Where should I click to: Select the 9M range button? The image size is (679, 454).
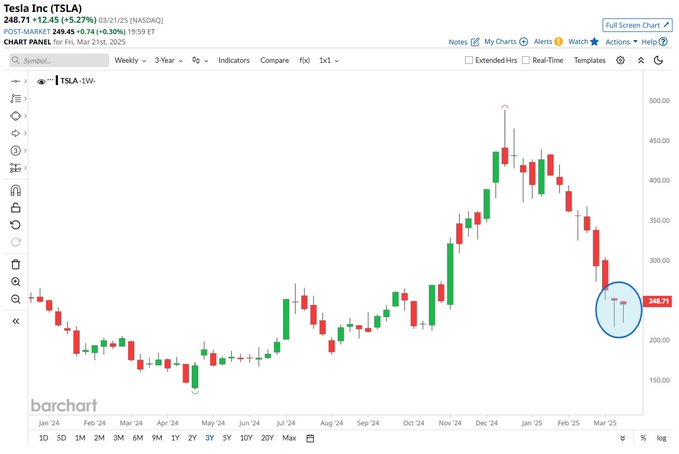(x=157, y=438)
